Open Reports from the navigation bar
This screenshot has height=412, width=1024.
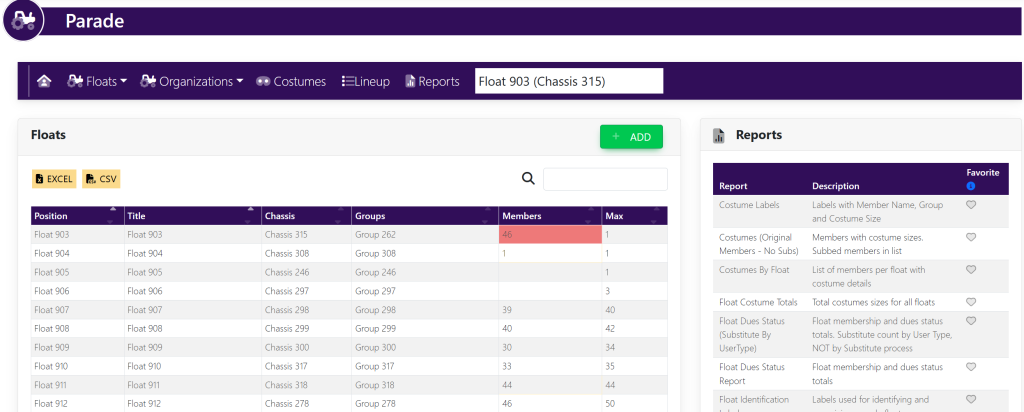click(432, 82)
